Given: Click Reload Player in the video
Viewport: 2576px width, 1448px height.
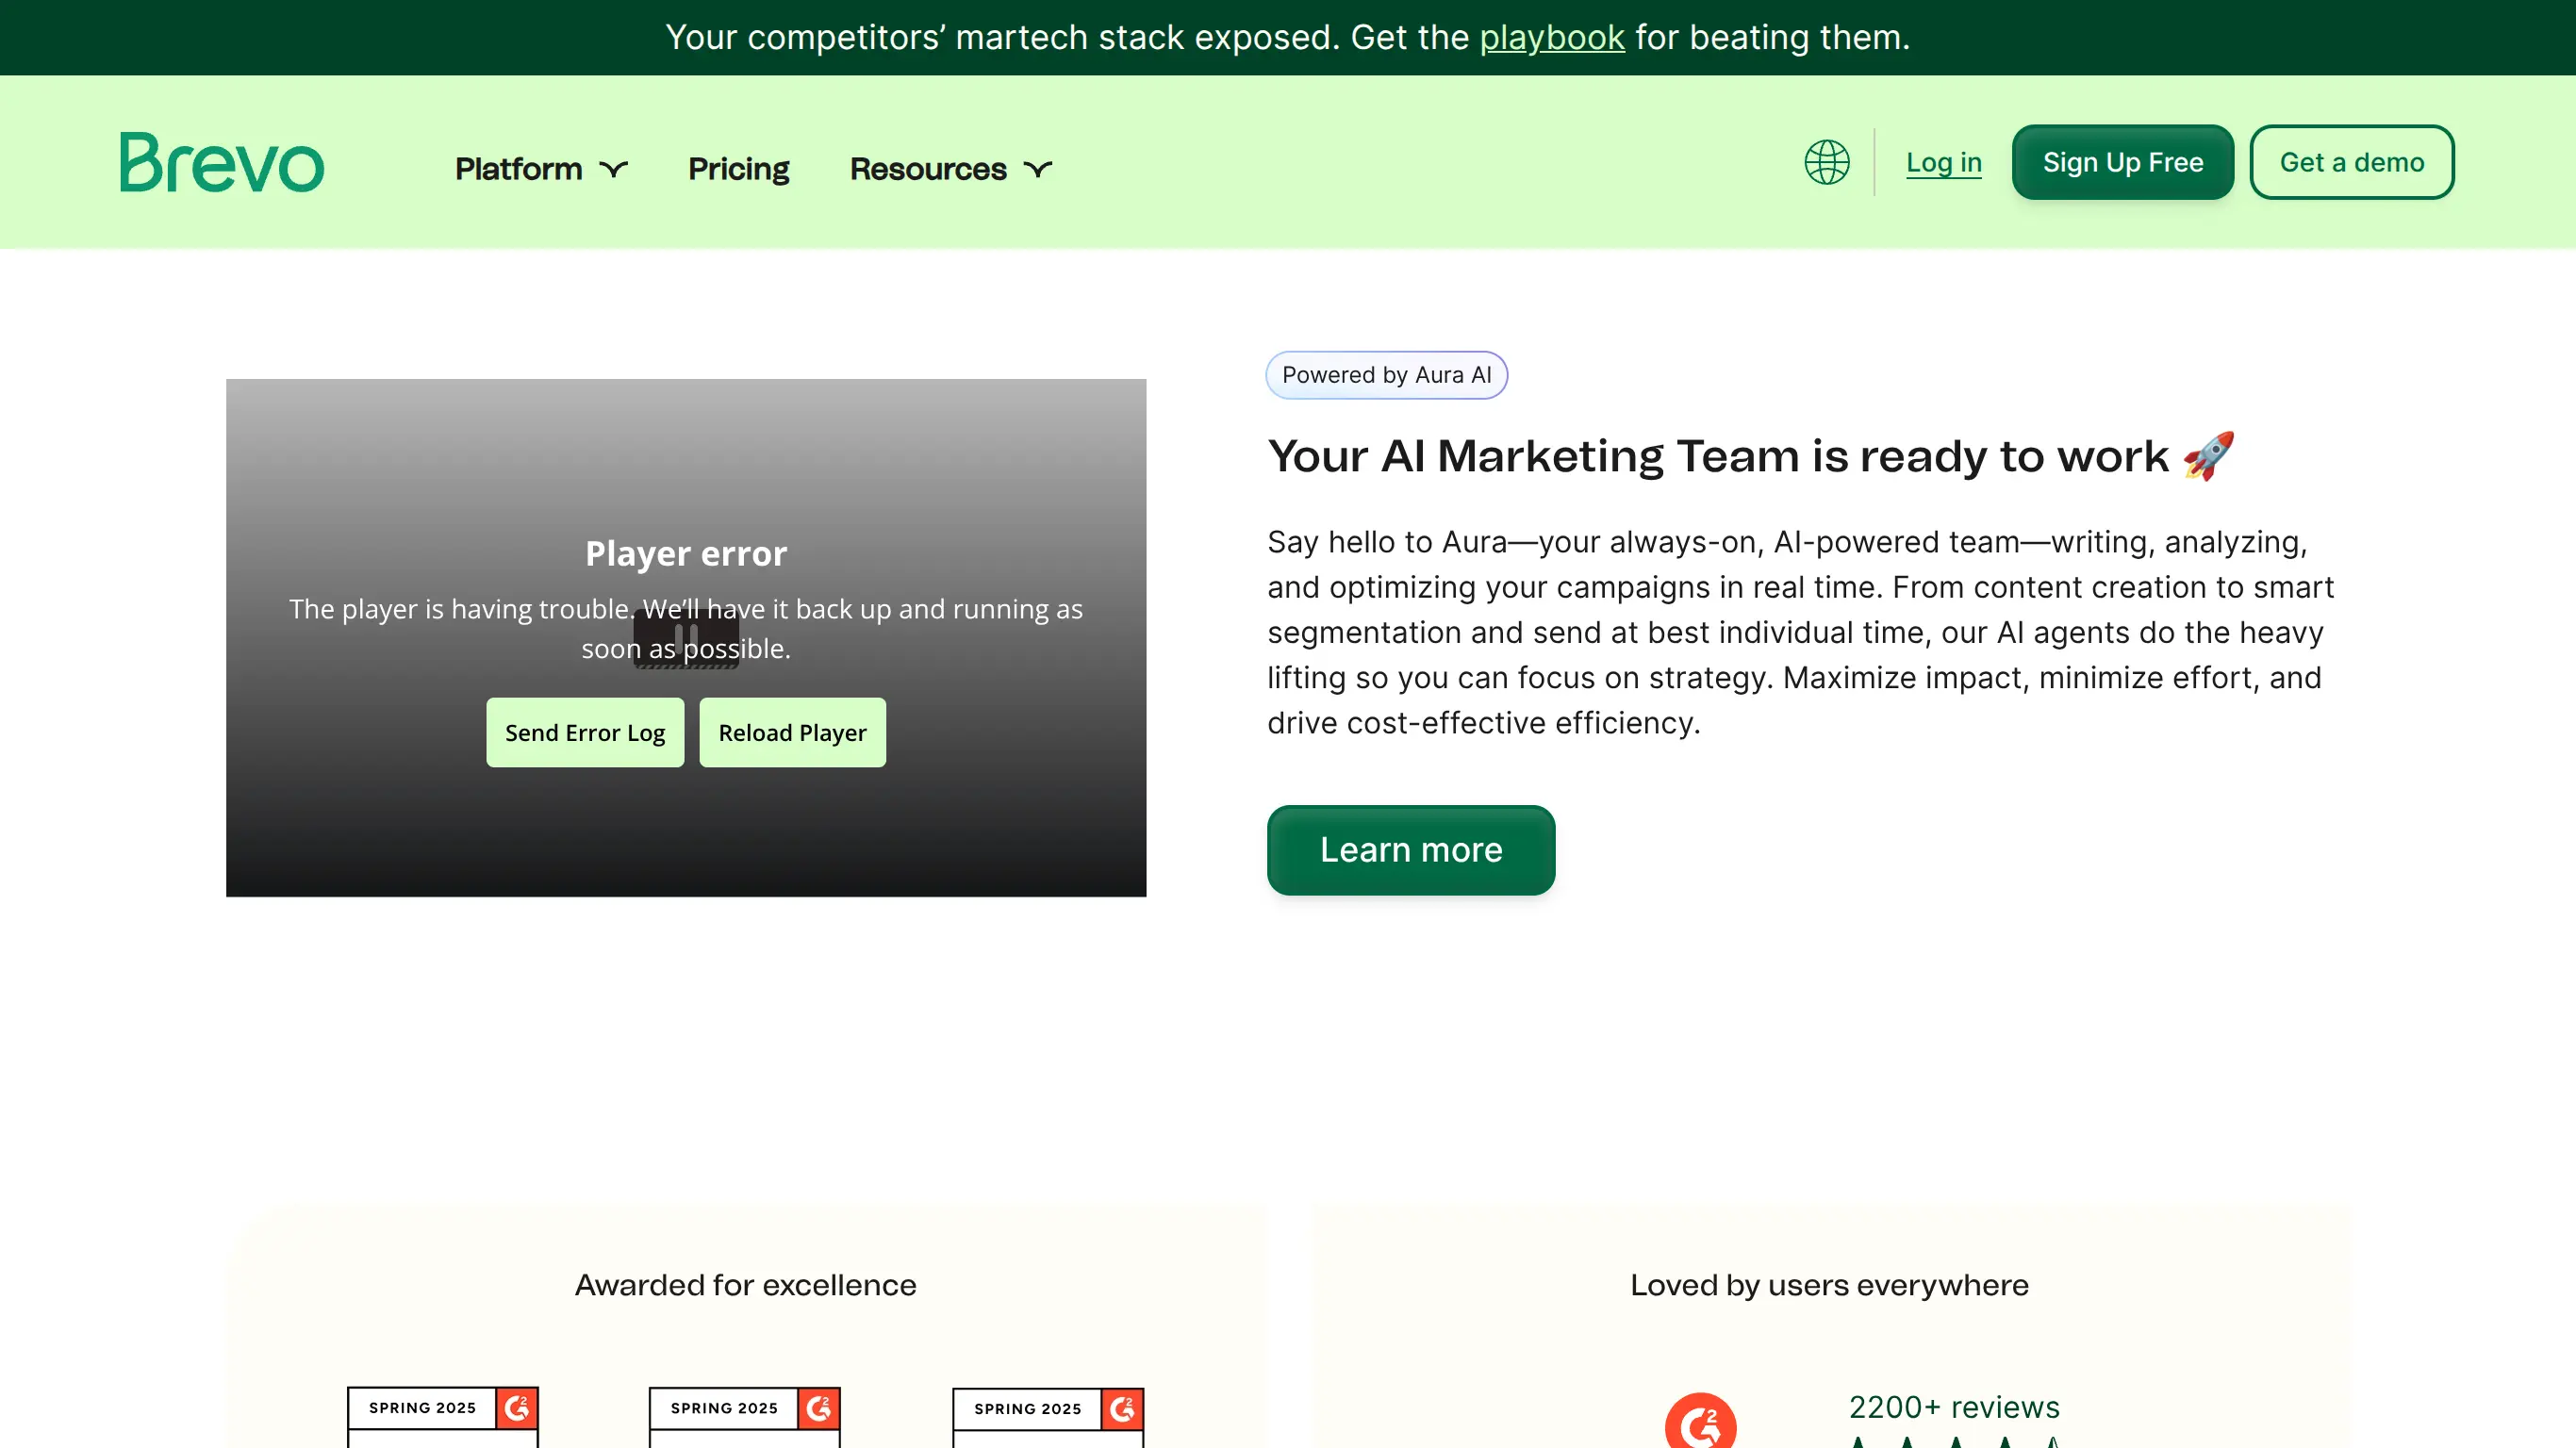Looking at the screenshot, I should click(792, 733).
